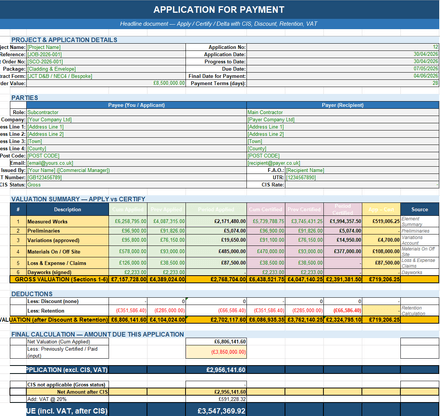Image resolution: width=440 pixels, height=416 pixels.
Task: Click the headline document subtitle cell
Action: [x=219, y=24]
